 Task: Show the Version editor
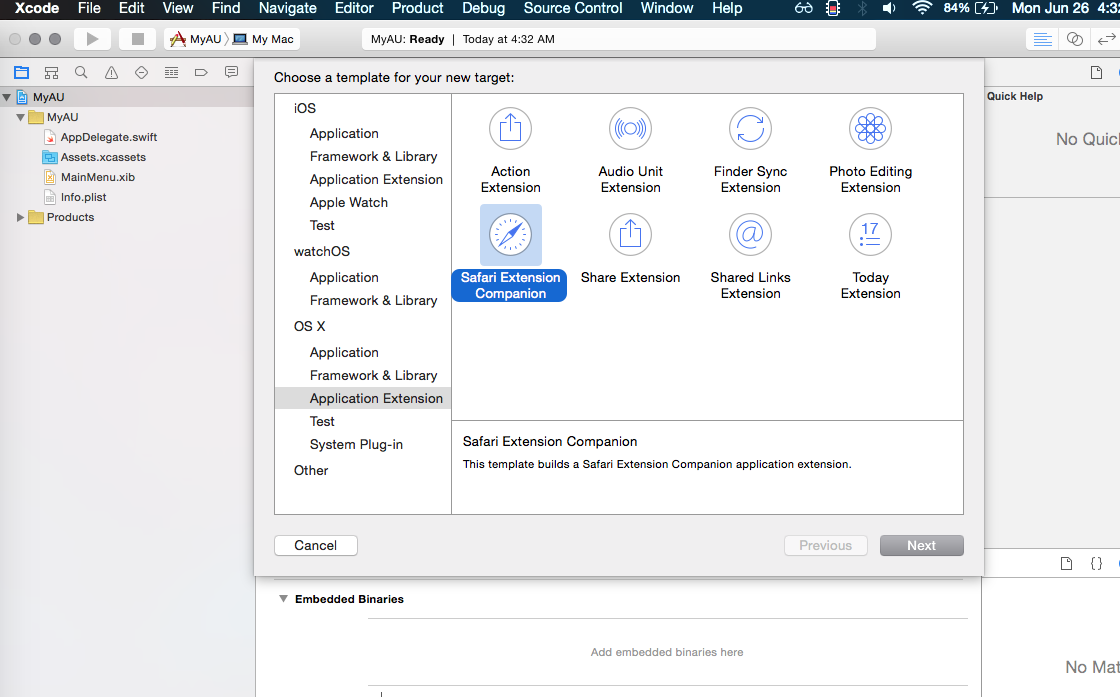1106,39
